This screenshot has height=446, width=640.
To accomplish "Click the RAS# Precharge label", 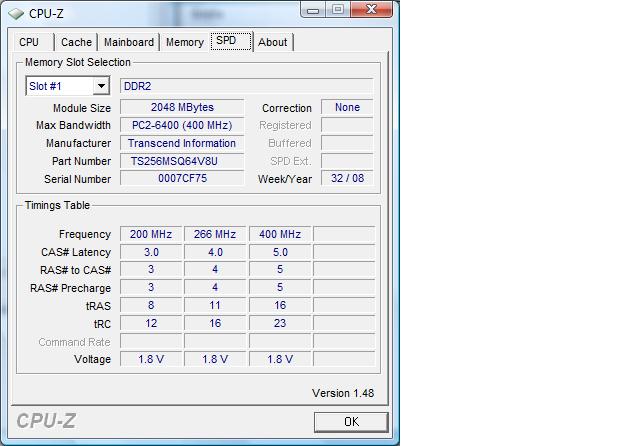I will (x=70, y=288).
